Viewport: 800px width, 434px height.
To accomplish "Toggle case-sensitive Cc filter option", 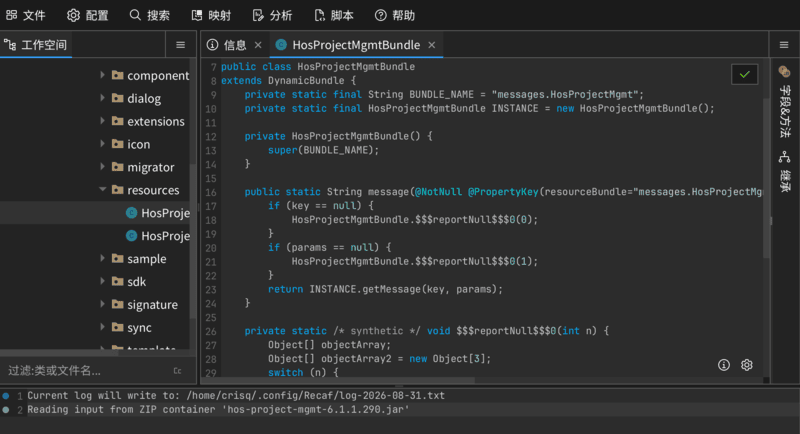I will pyautogui.click(x=178, y=371).
